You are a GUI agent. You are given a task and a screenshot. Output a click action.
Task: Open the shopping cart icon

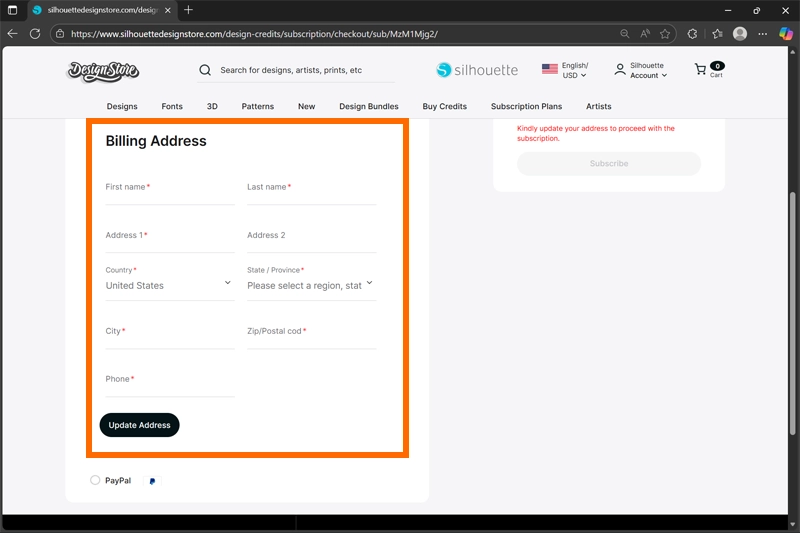[701, 70]
